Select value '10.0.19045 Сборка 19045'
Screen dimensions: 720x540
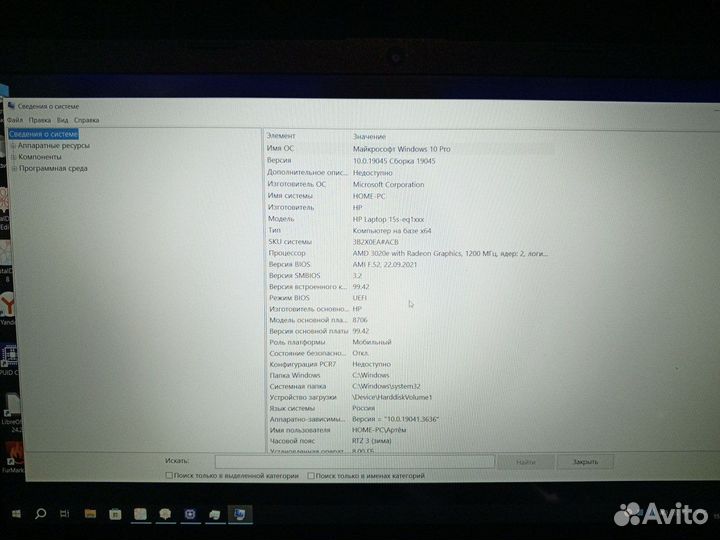pyautogui.click(x=394, y=161)
